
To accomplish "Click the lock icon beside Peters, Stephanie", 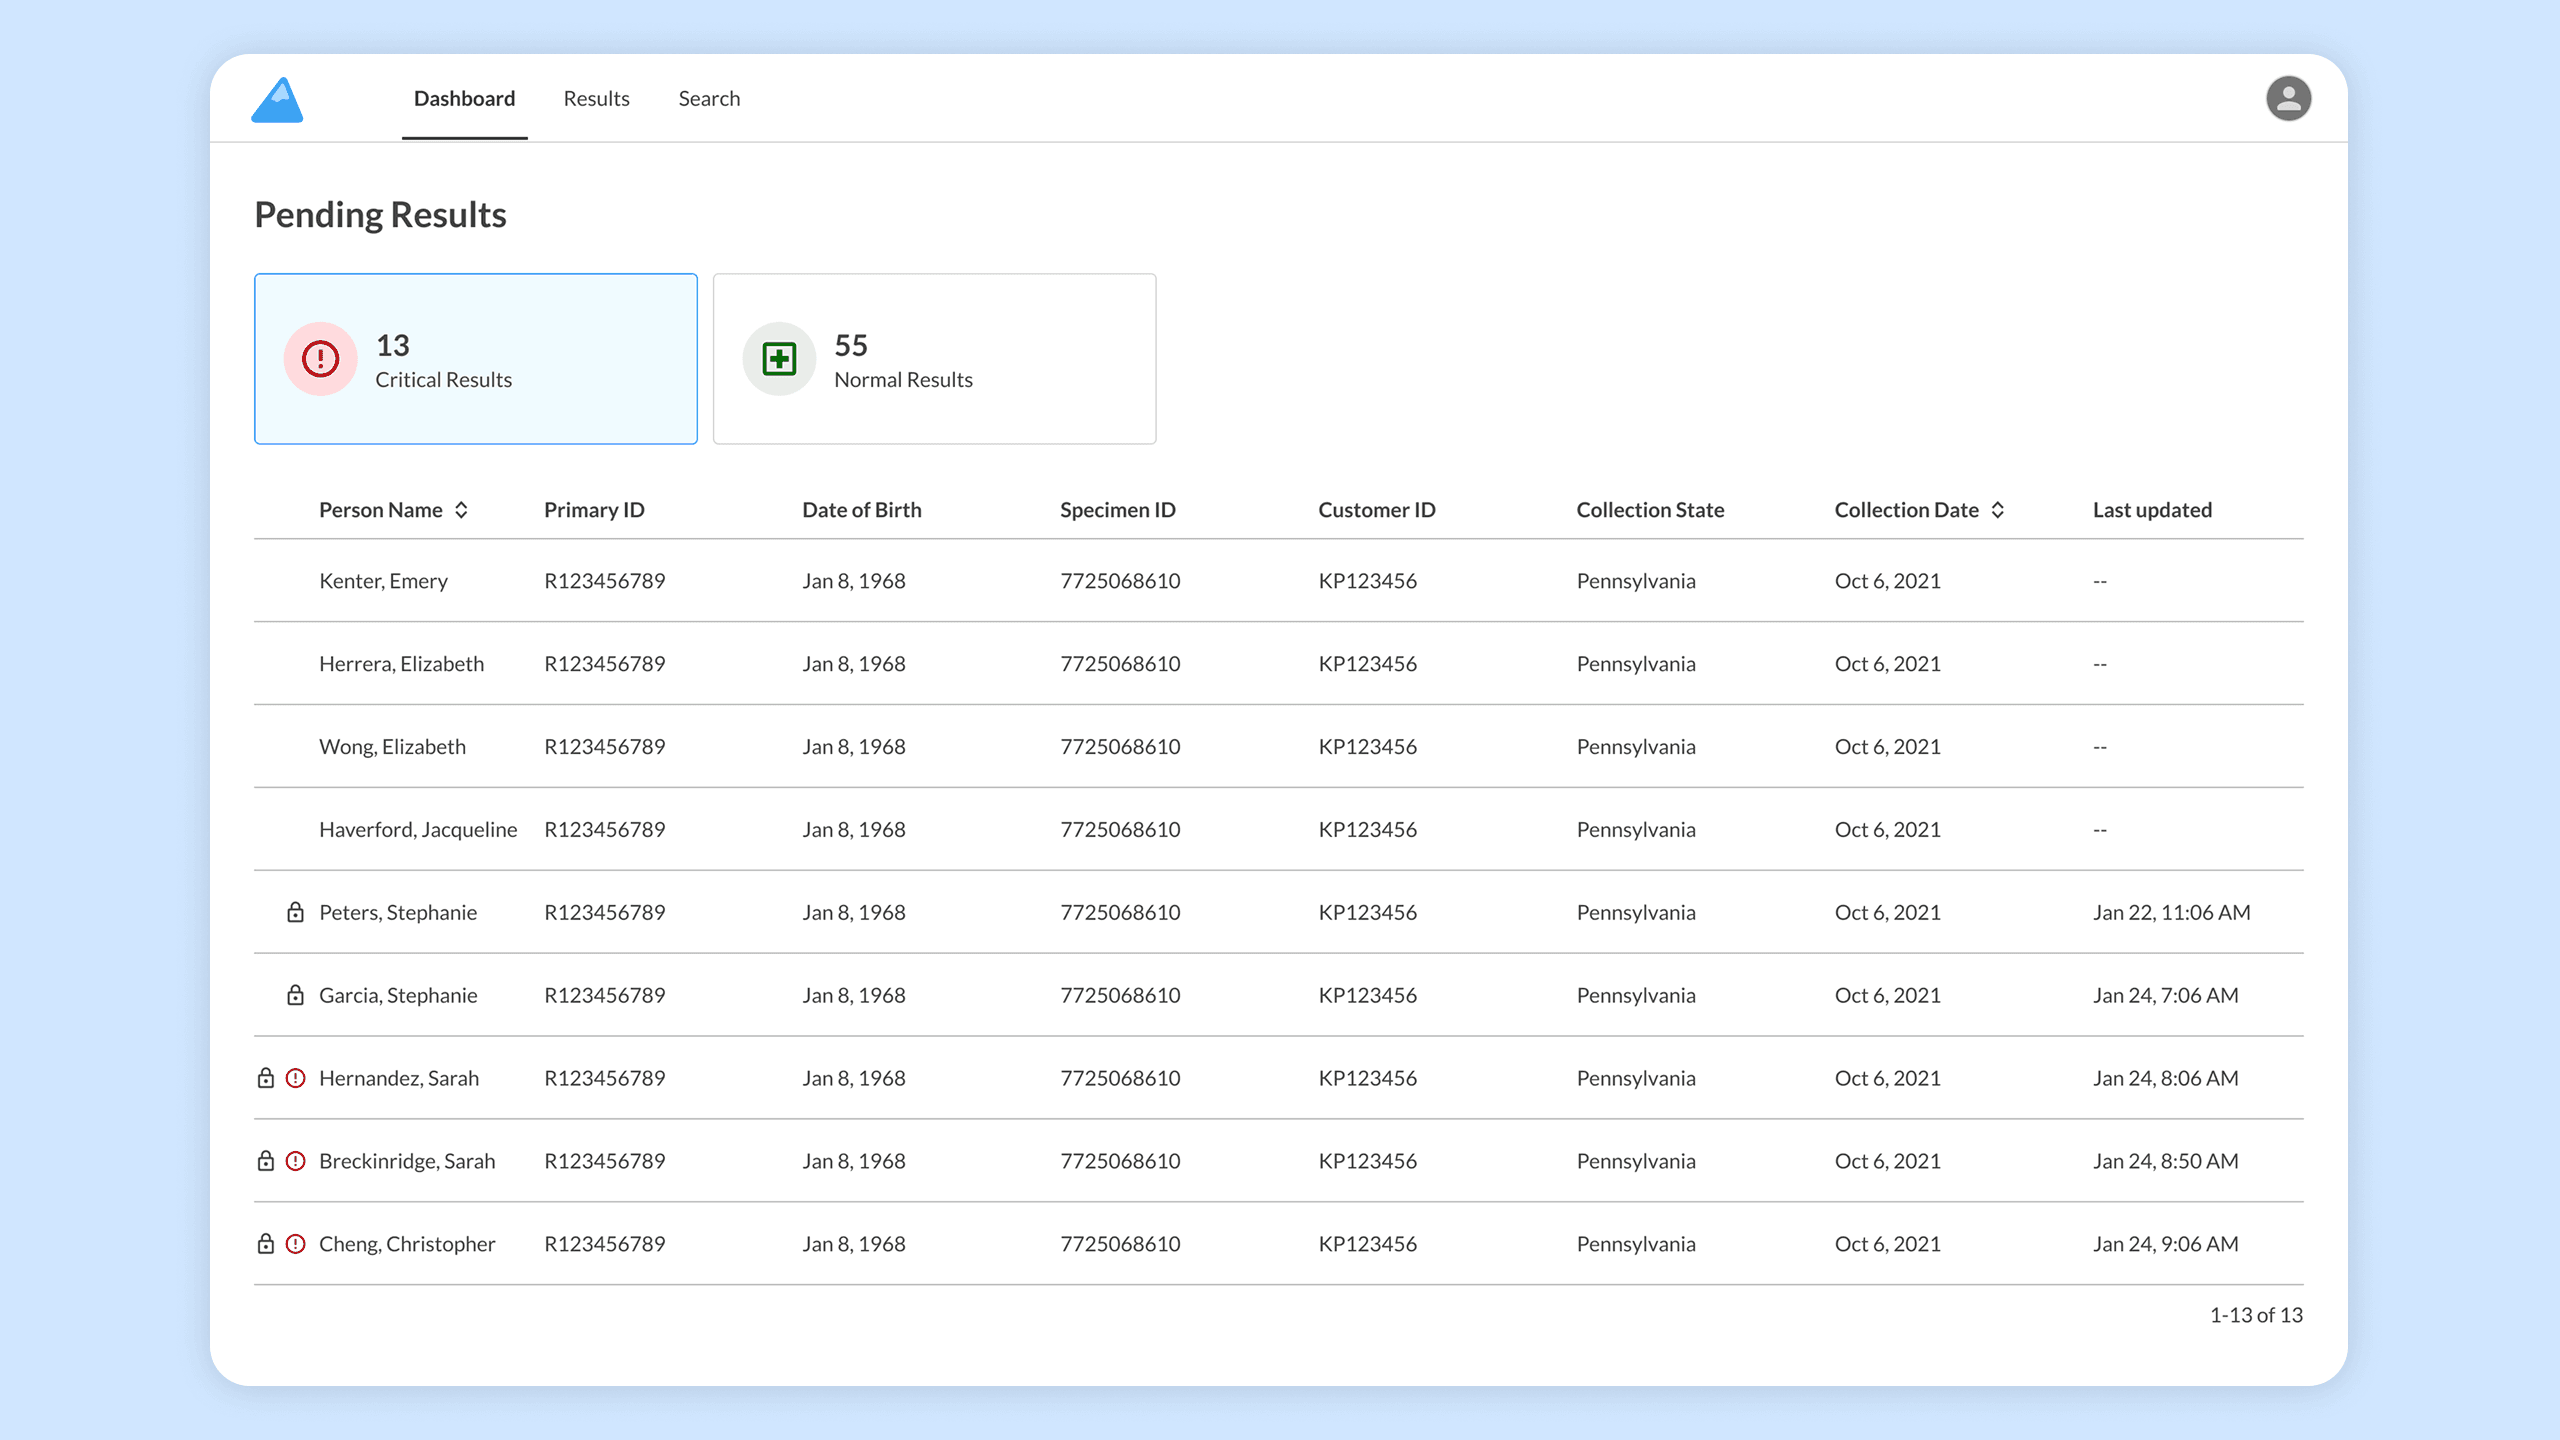I will click(294, 911).
